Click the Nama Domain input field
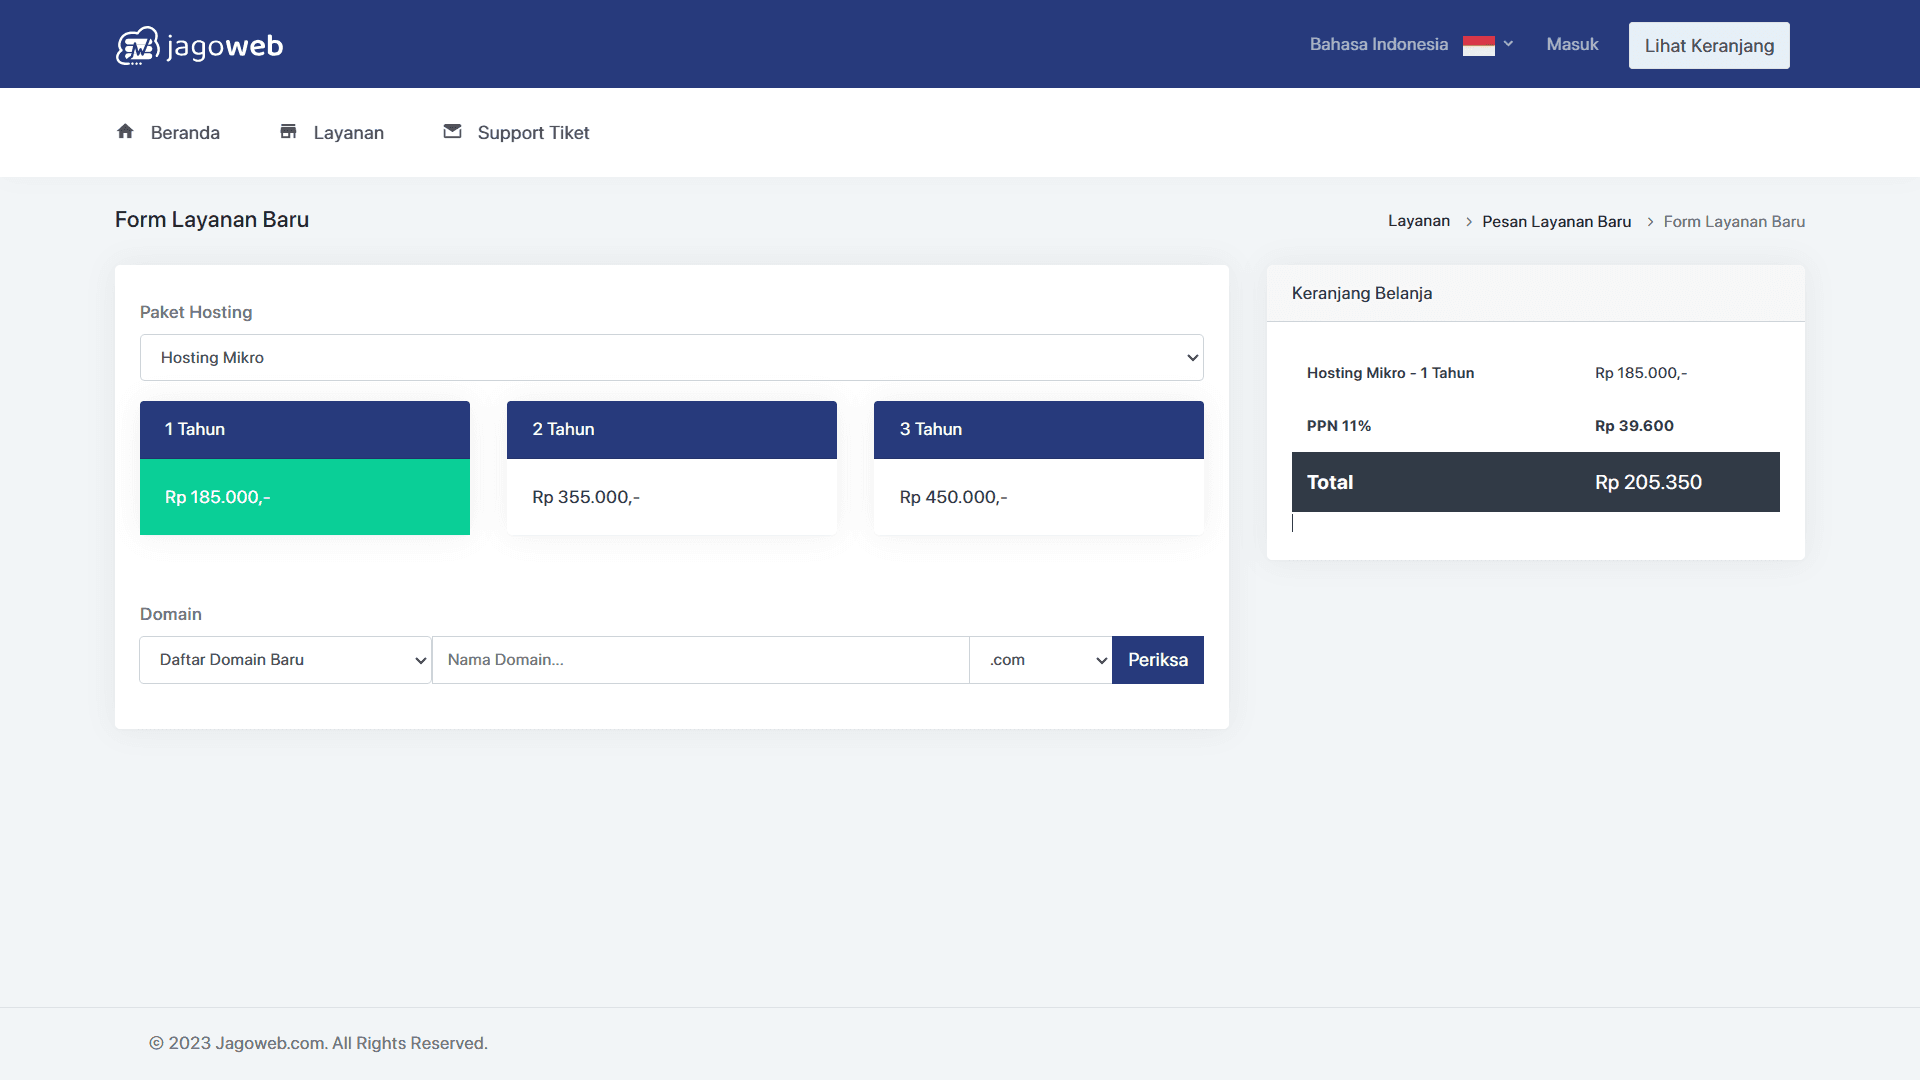The width and height of the screenshot is (1920, 1080). point(701,660)
